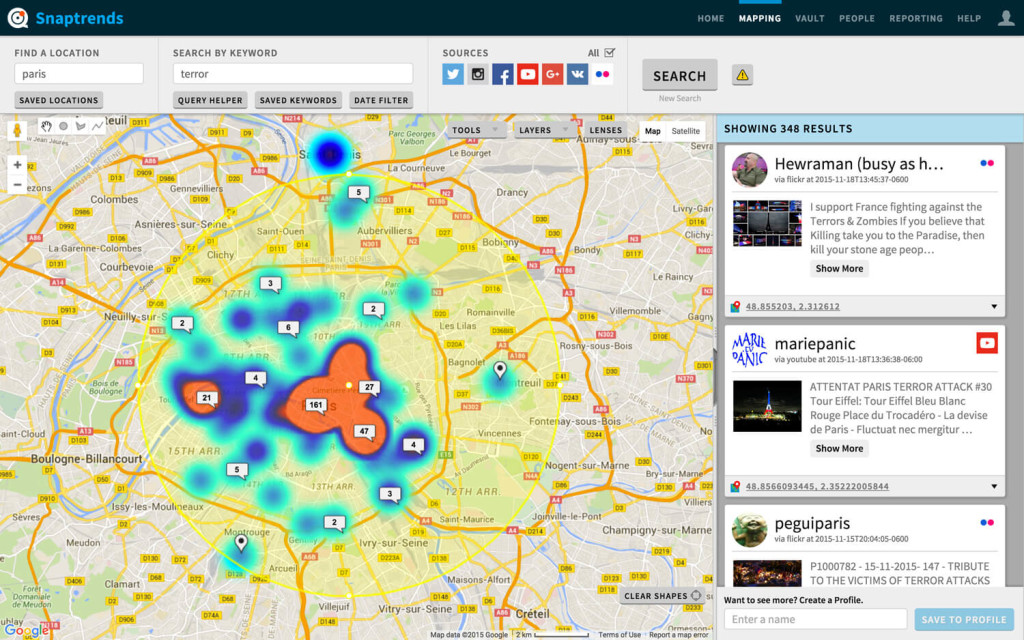This screenshot has width=1024, height=640.
Task: Open Saved Keywords
Action: [298, 100]
